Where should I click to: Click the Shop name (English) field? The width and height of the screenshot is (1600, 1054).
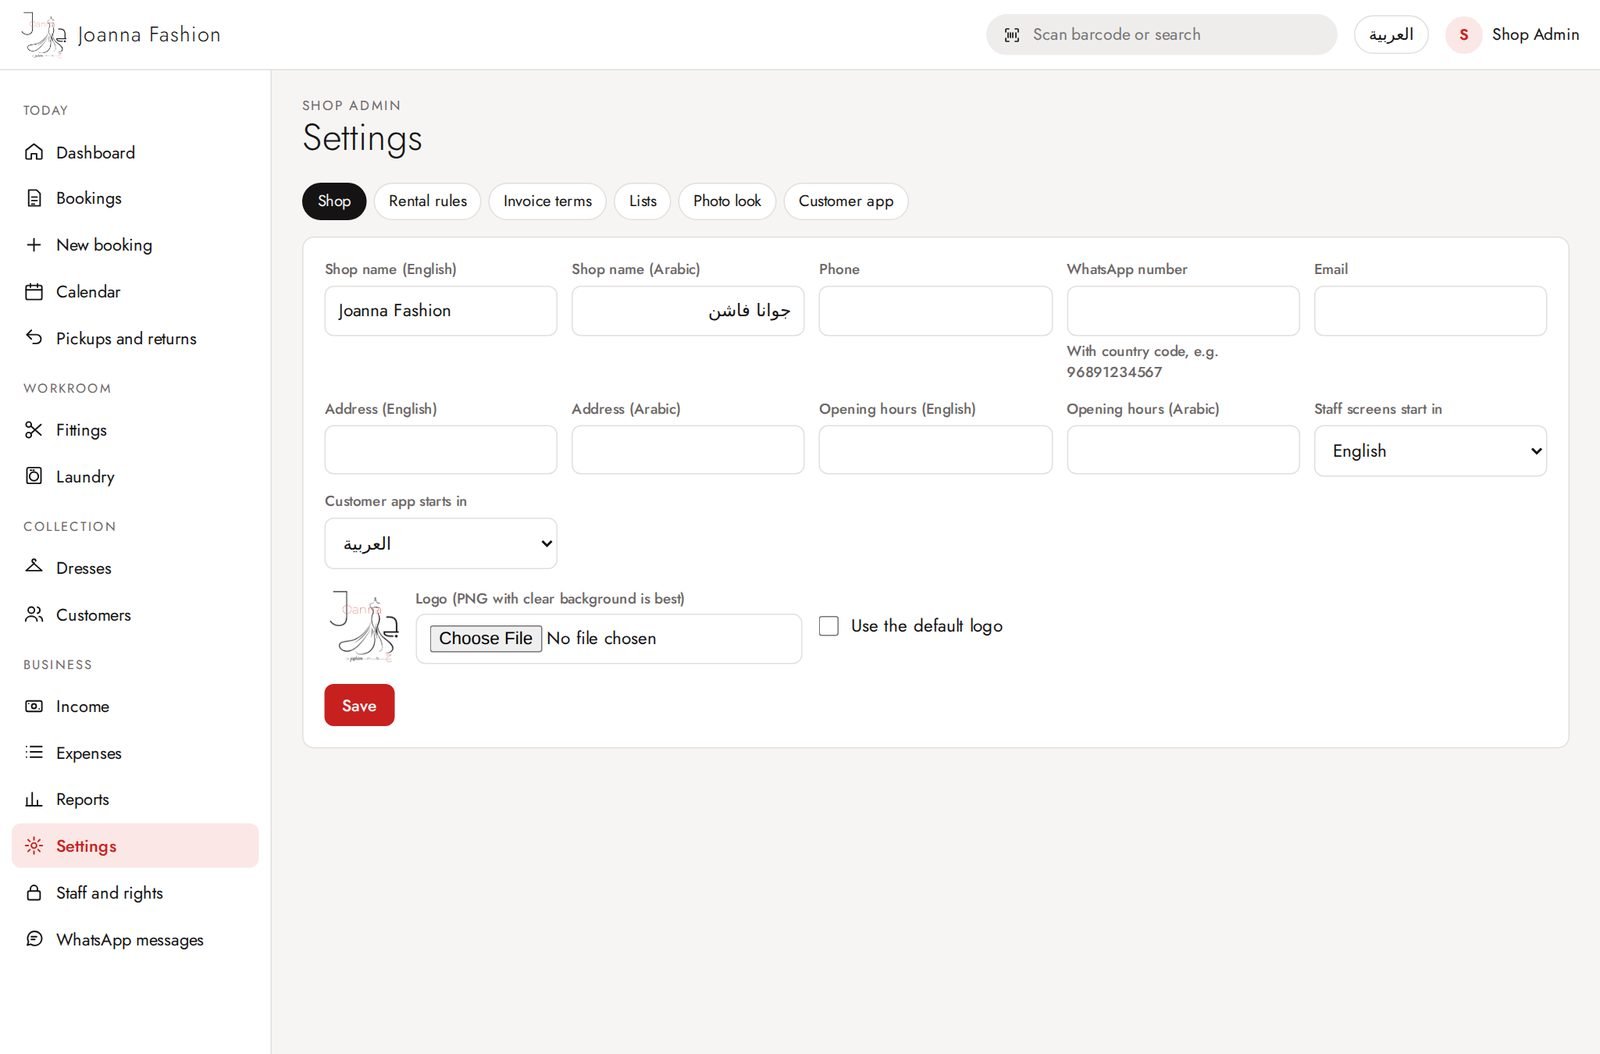click(441, 311)
